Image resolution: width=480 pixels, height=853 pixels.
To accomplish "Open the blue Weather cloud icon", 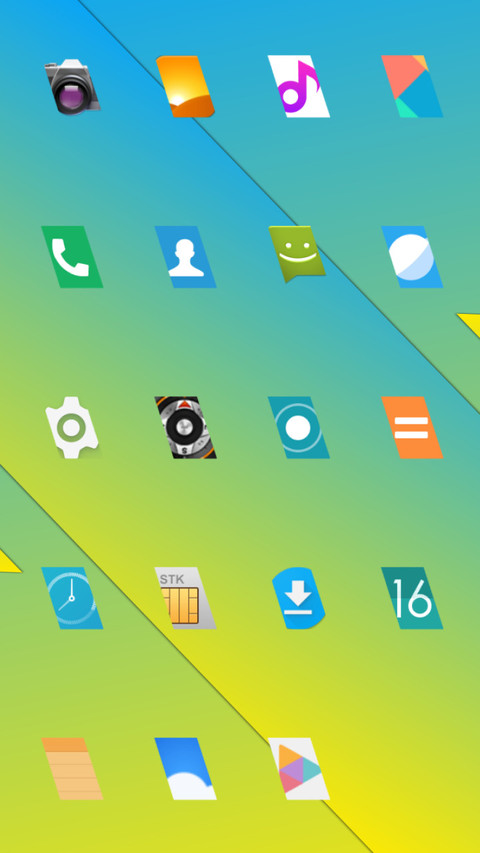I will click(186, 769).
